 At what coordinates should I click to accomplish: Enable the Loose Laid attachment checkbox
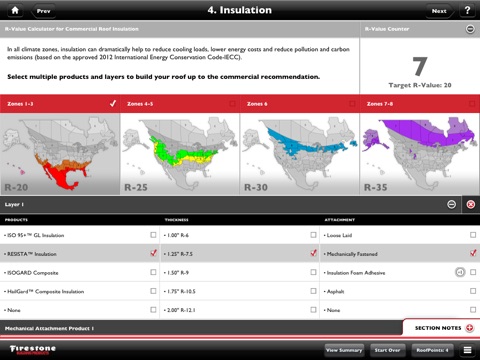click(473, 235)
